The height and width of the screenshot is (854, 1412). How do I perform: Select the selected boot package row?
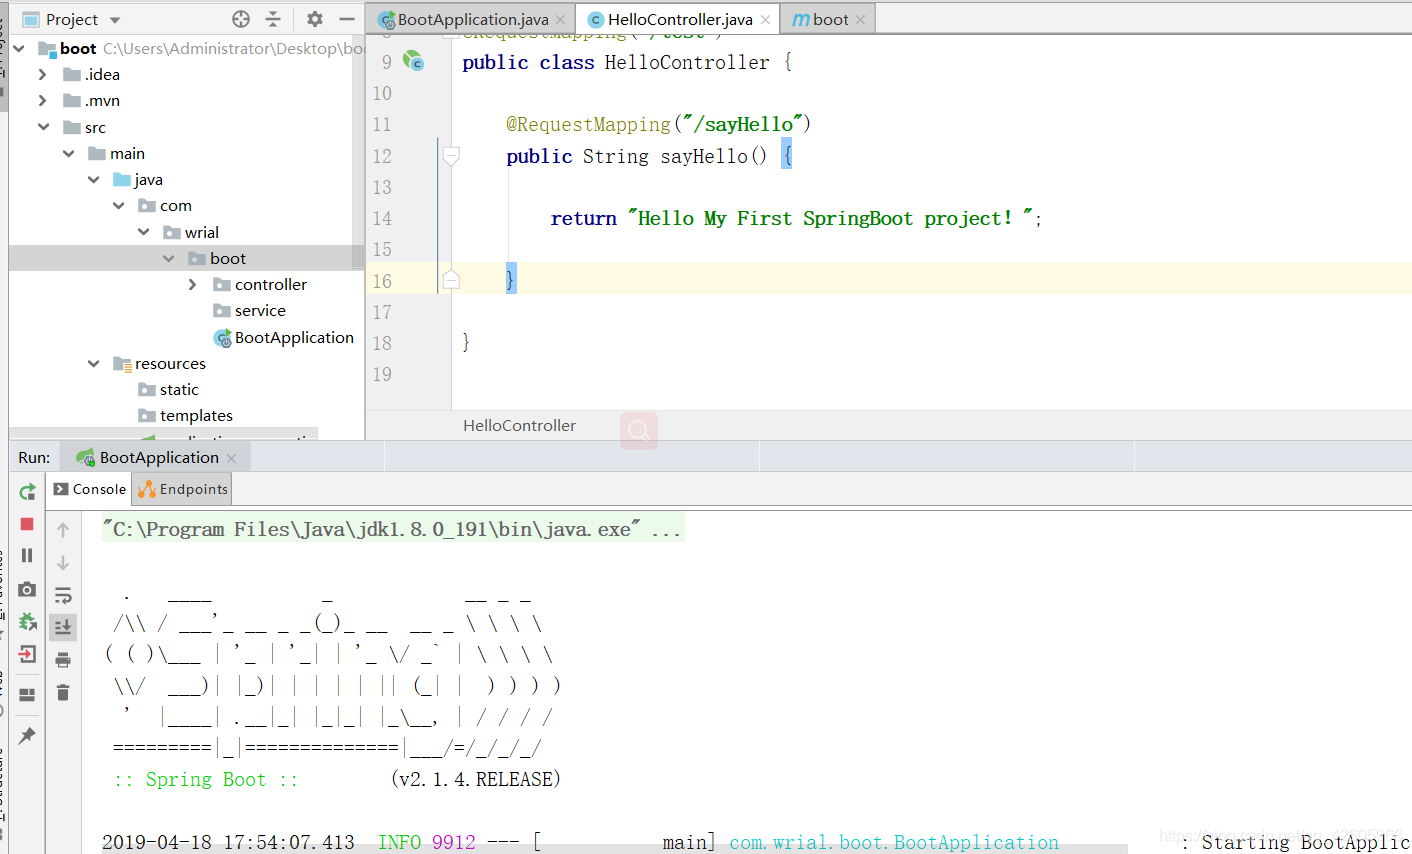186,258
